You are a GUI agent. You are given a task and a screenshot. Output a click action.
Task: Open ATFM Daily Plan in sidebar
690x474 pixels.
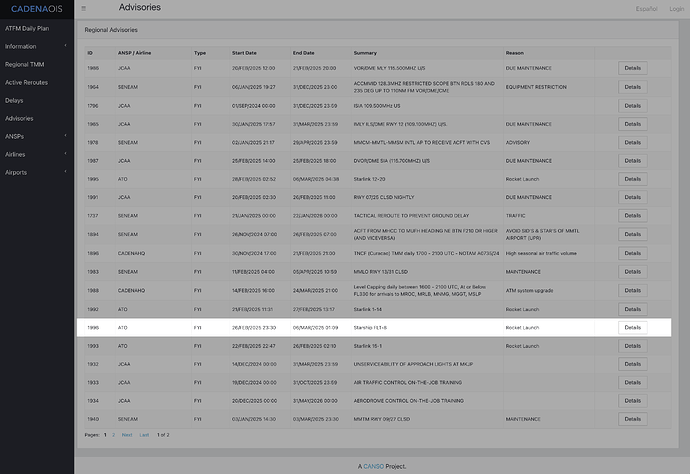coord(27,28)
